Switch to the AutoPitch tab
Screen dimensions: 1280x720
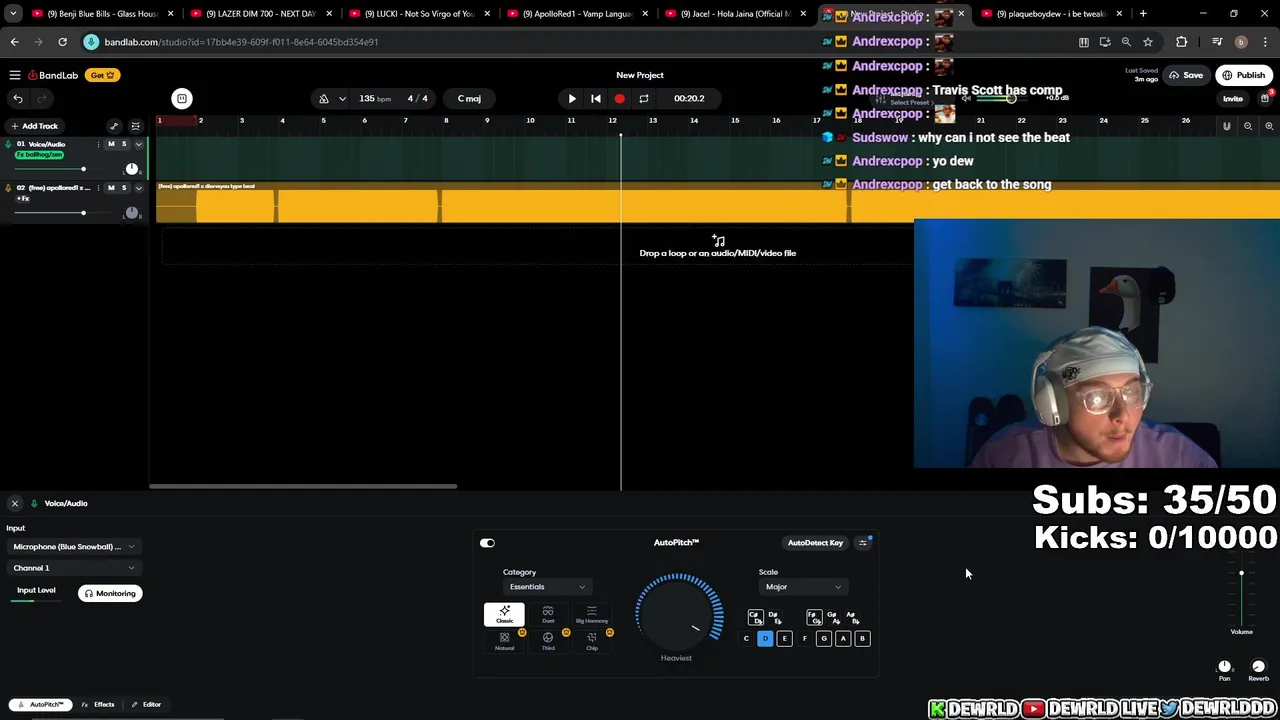(40, 704)
